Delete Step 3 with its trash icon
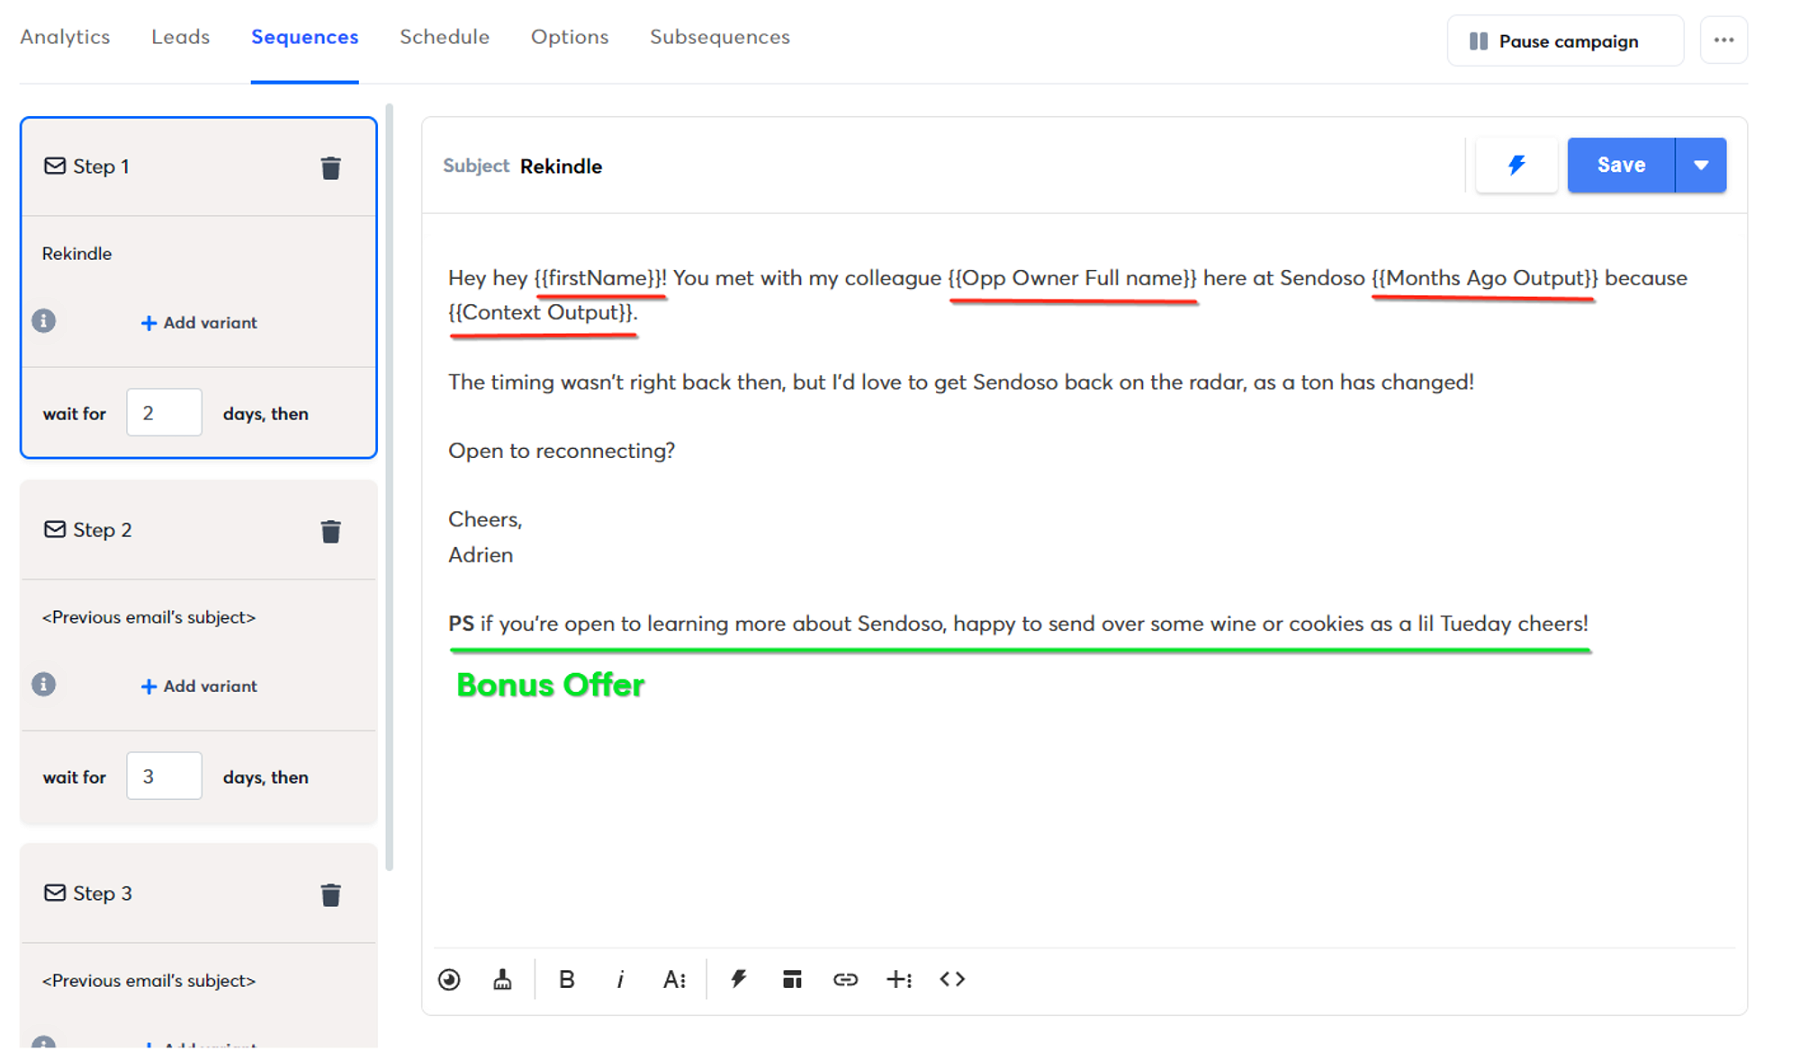This screenshot has height=1051, width=1800. pos(330,894)
